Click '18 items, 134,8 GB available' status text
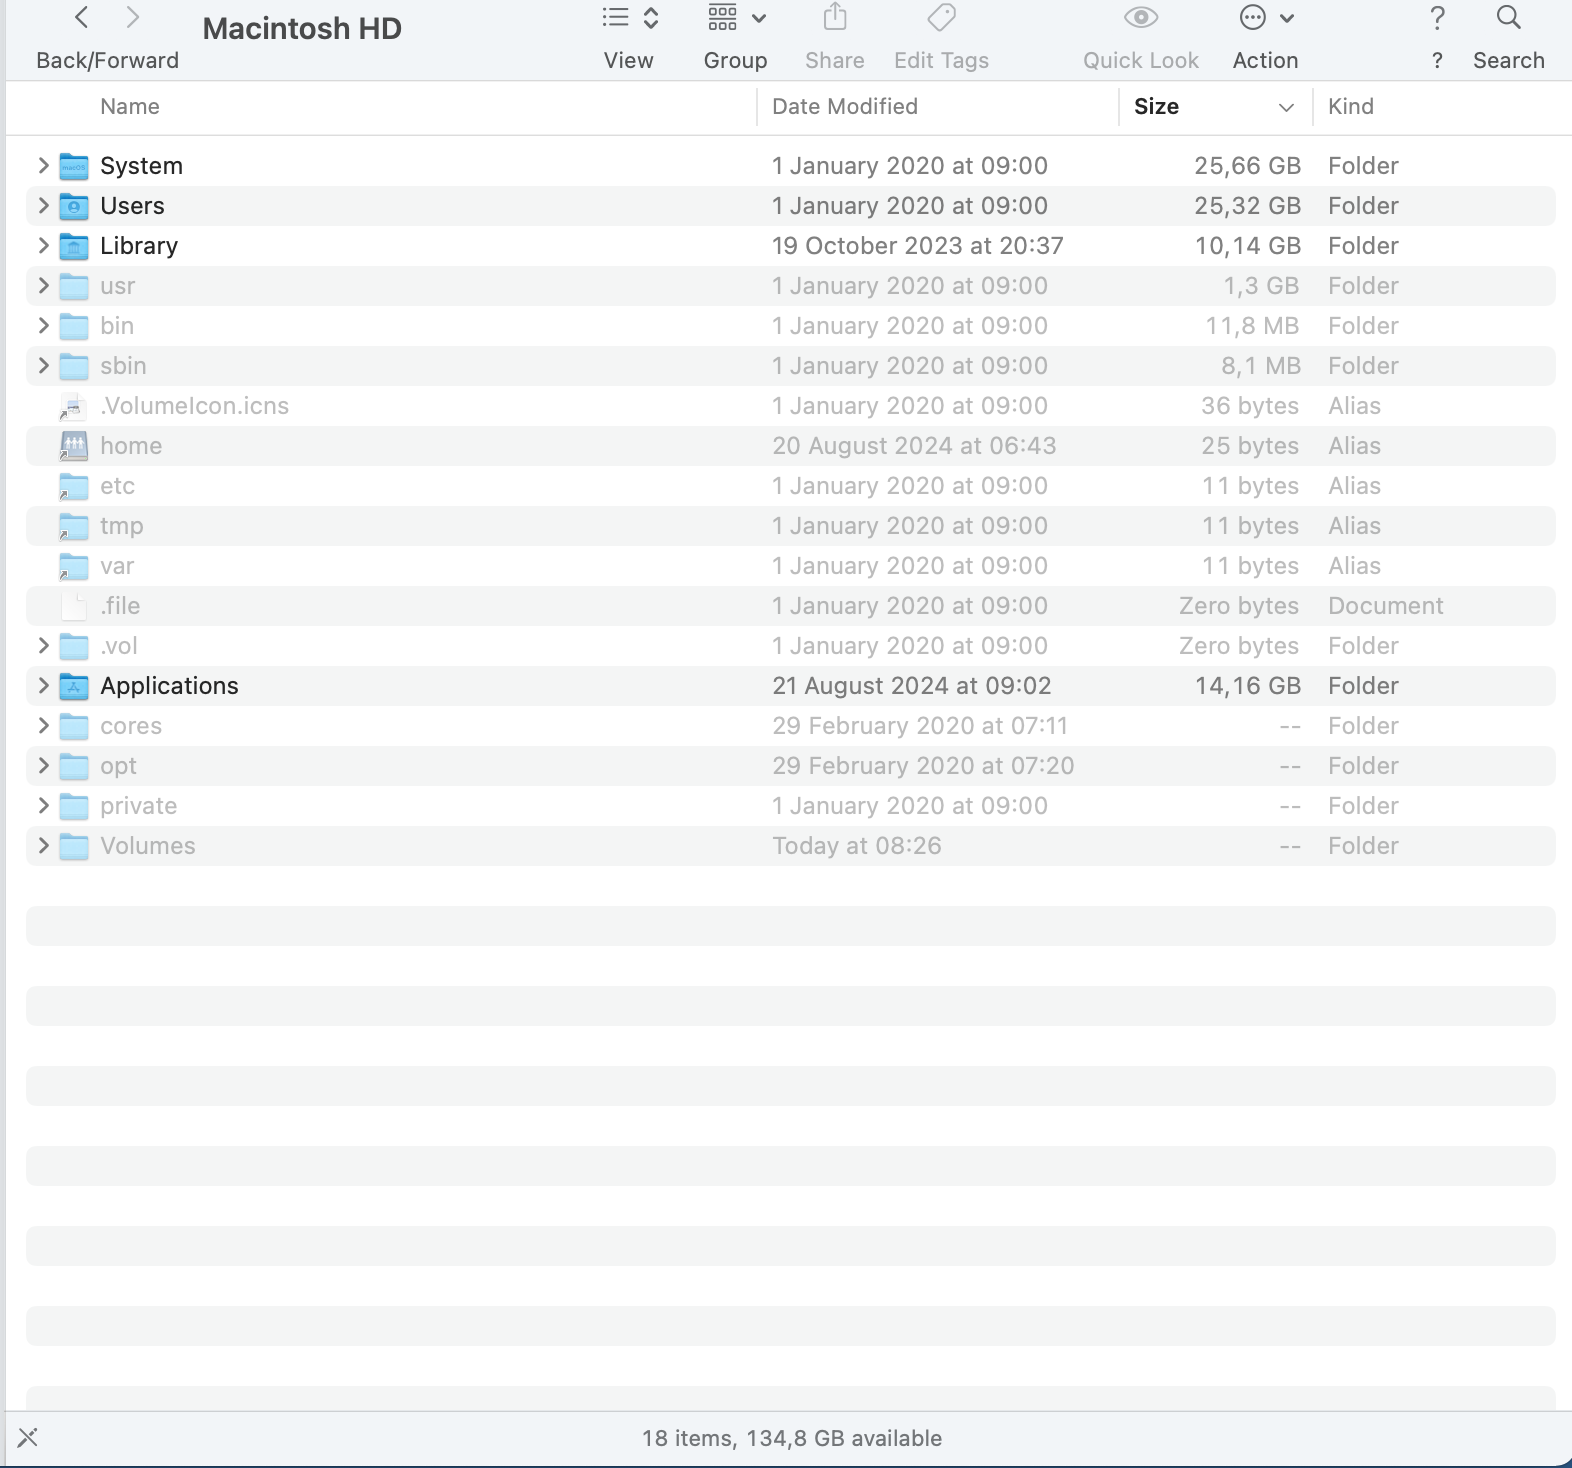Screen dimensions: 1572x1468 click(792, 1438)
